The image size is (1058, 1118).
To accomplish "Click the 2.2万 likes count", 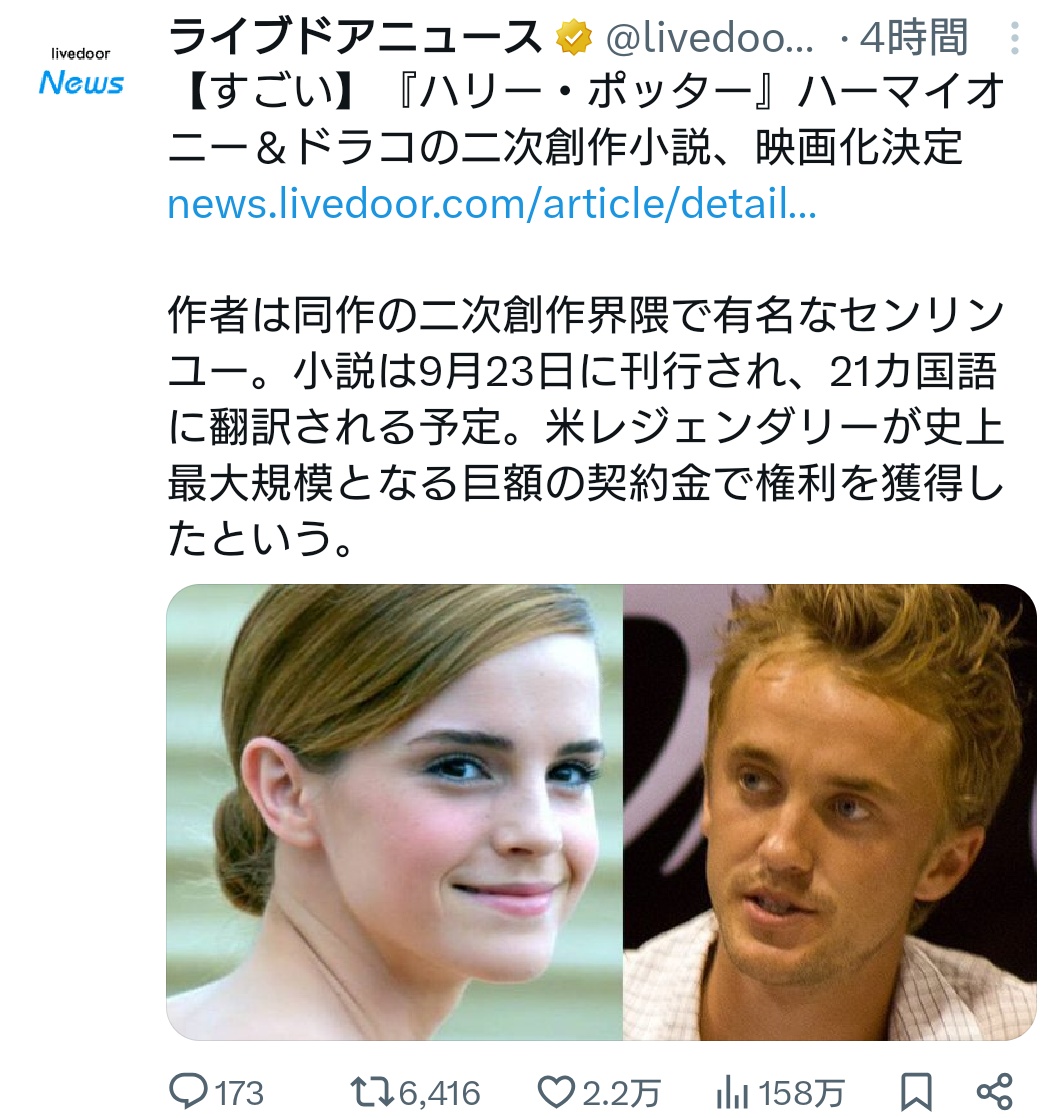I will coord(622,1093).
